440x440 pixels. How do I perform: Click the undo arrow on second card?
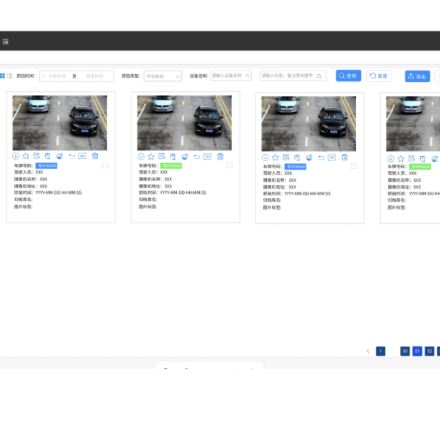coord(197,157)
